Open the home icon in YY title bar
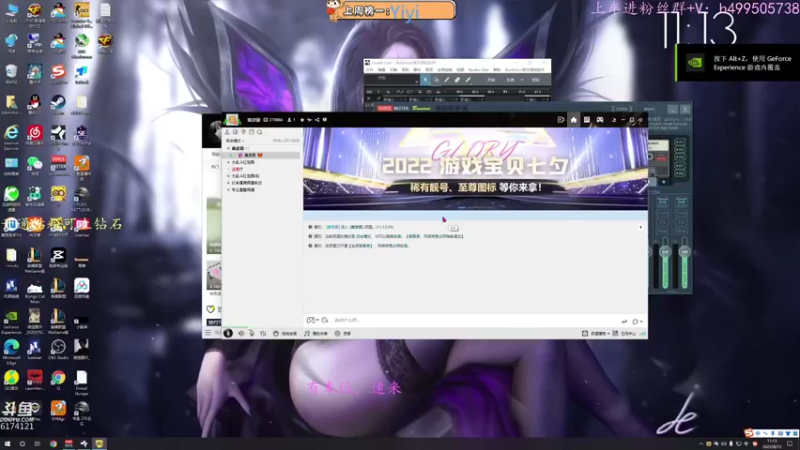Screen dimensions: 800x450 click(x=573, y=120)
